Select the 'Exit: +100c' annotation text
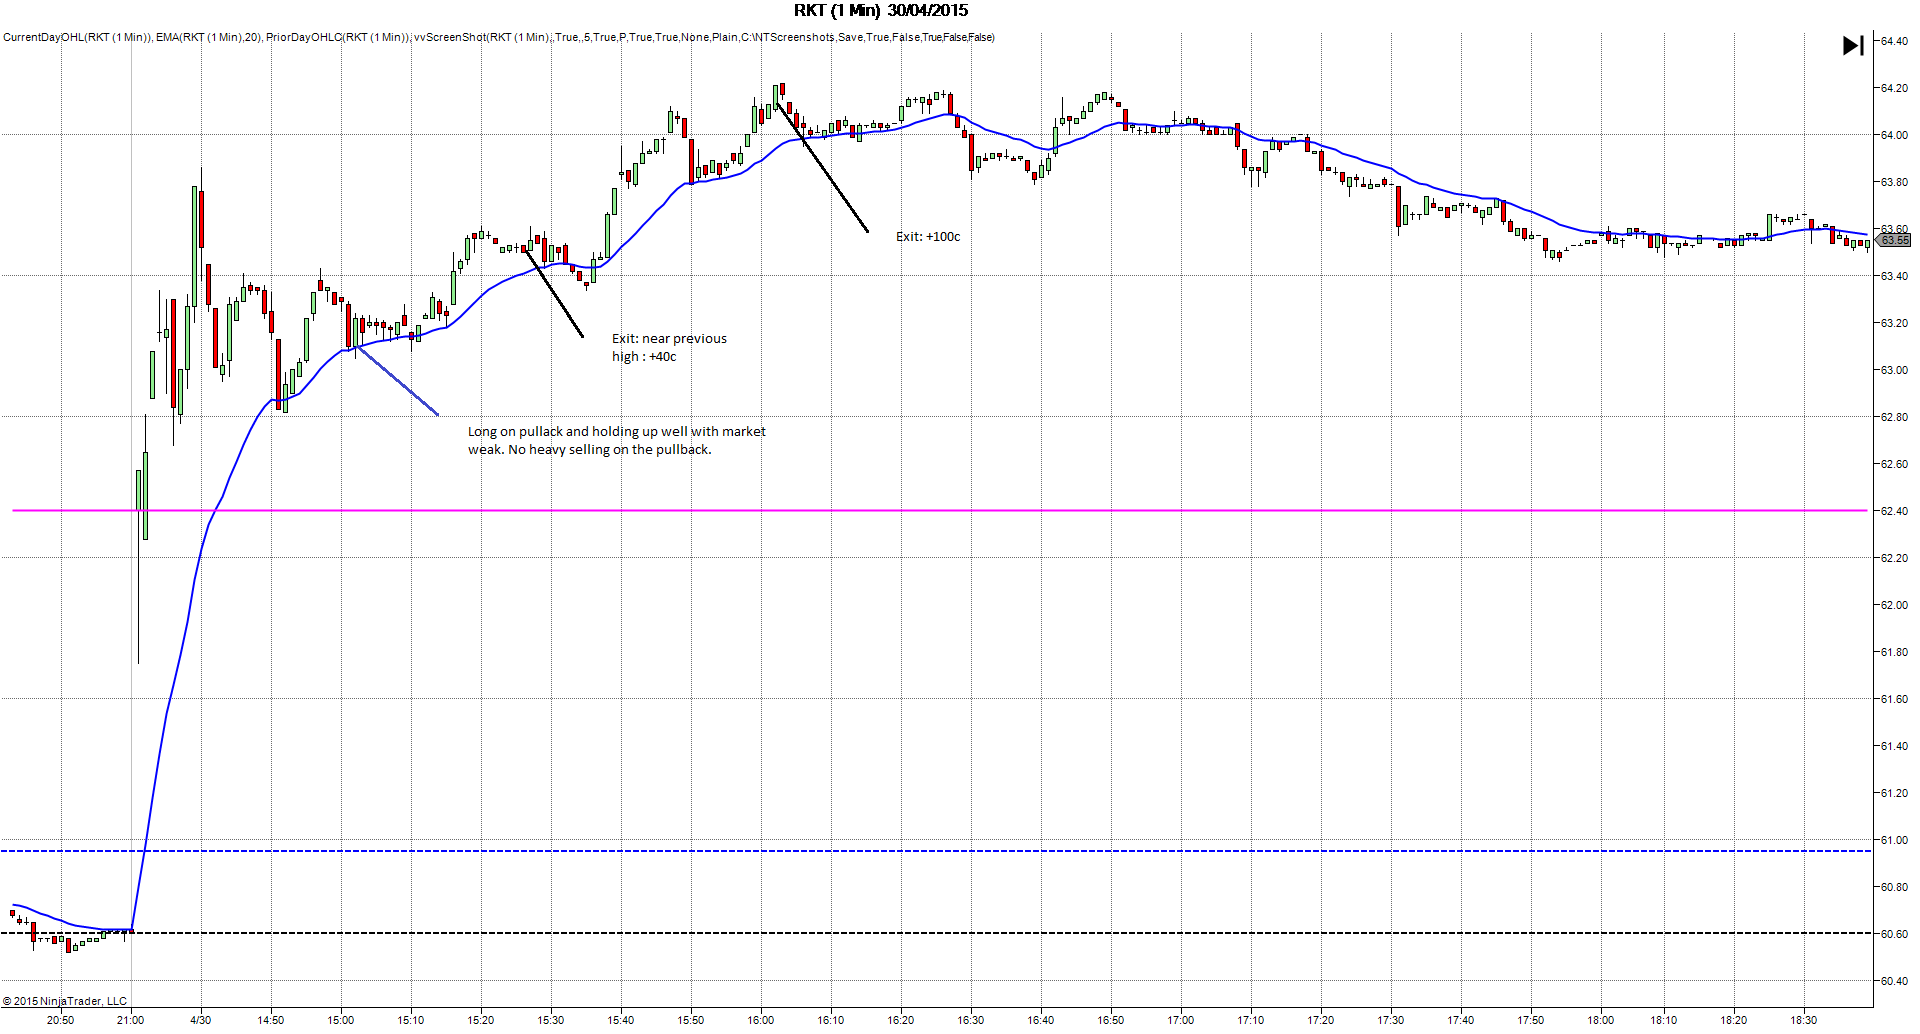The width and height of the screenshot is (1920, 1034). click(928, 237)
